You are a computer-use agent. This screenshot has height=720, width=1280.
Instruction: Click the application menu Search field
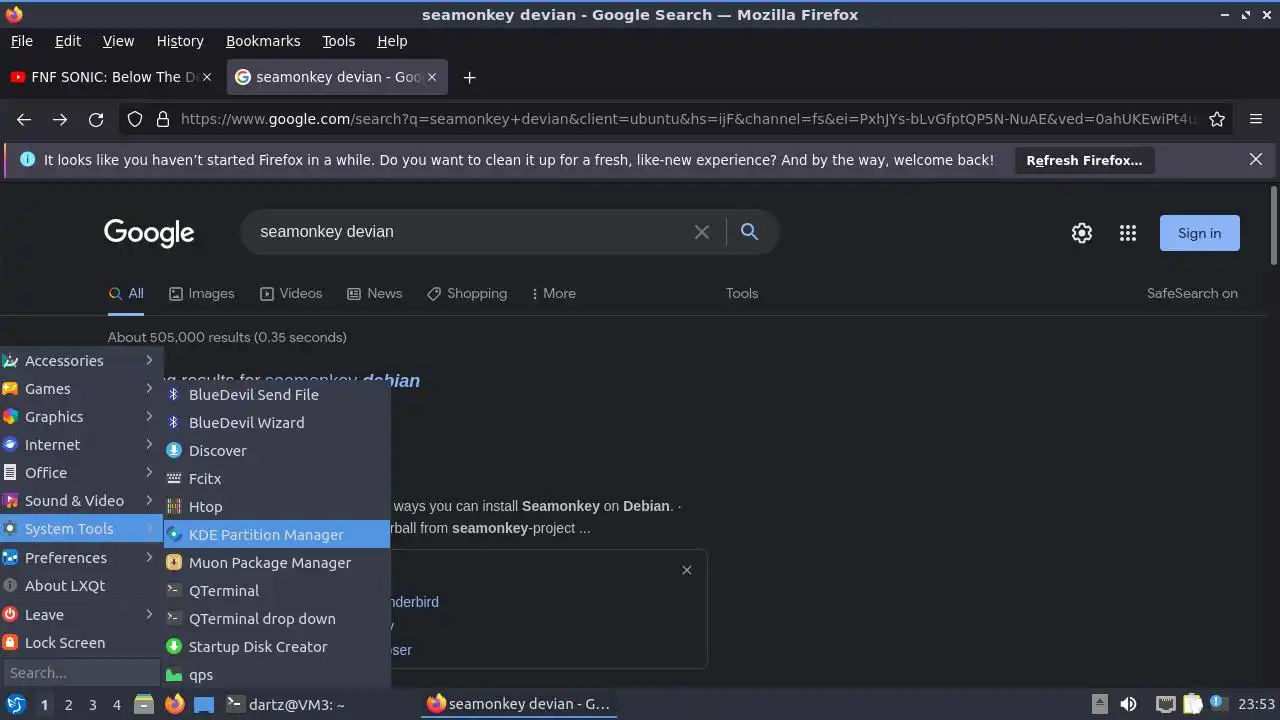tap(81, 673)
